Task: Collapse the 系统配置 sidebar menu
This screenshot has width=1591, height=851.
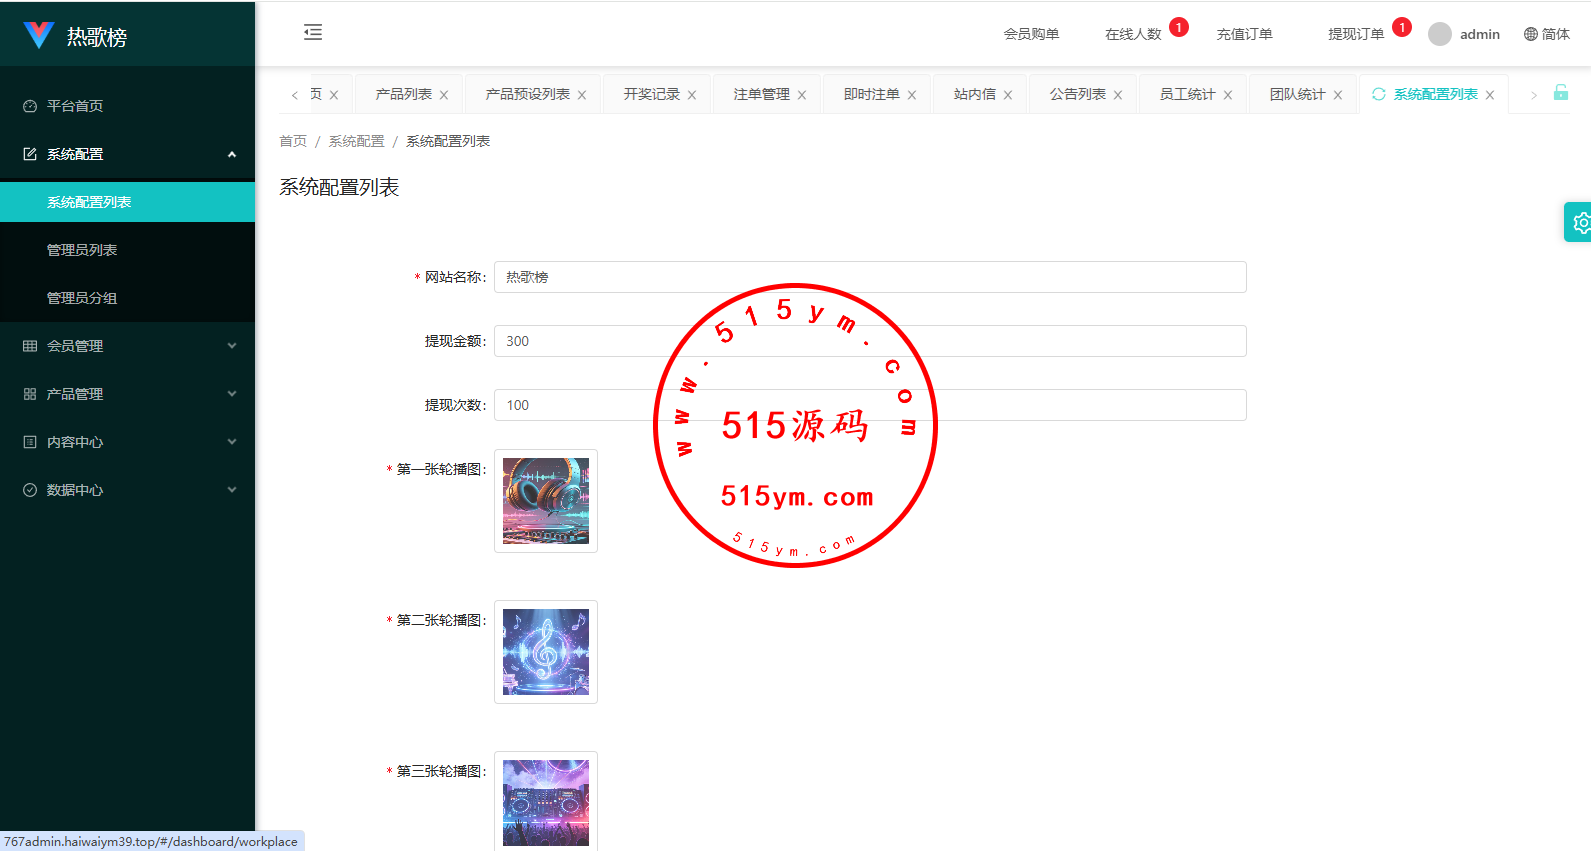Action: tap(127, 154)
